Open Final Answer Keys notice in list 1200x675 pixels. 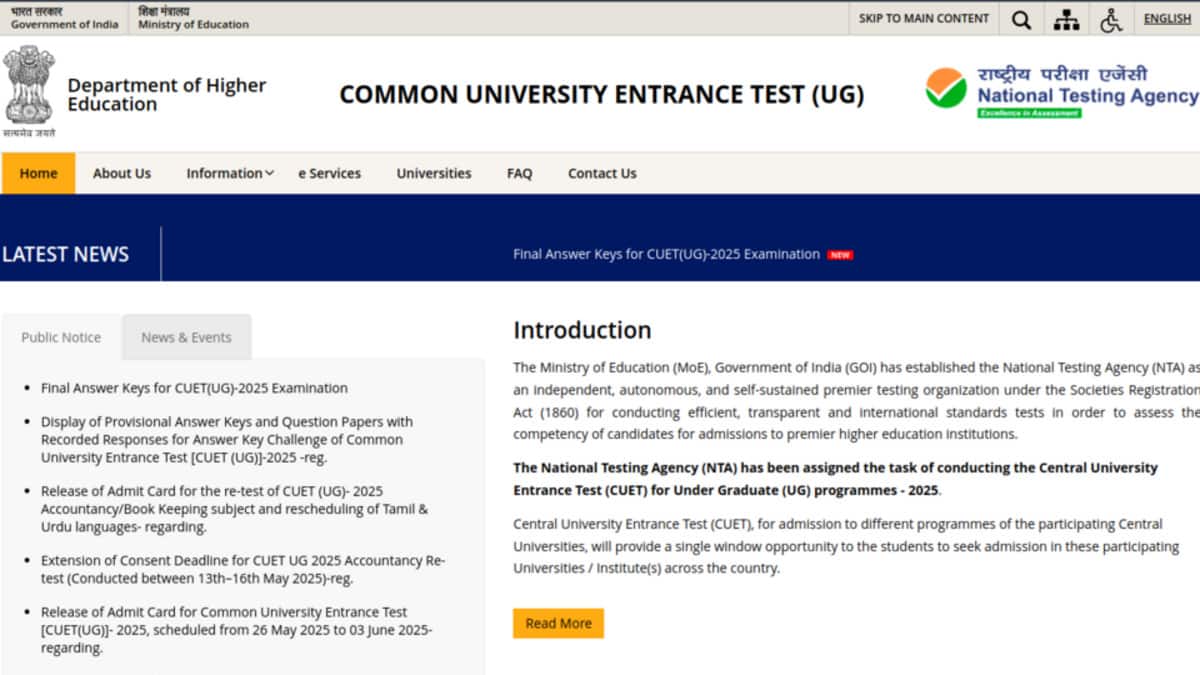tap(194, 388)
